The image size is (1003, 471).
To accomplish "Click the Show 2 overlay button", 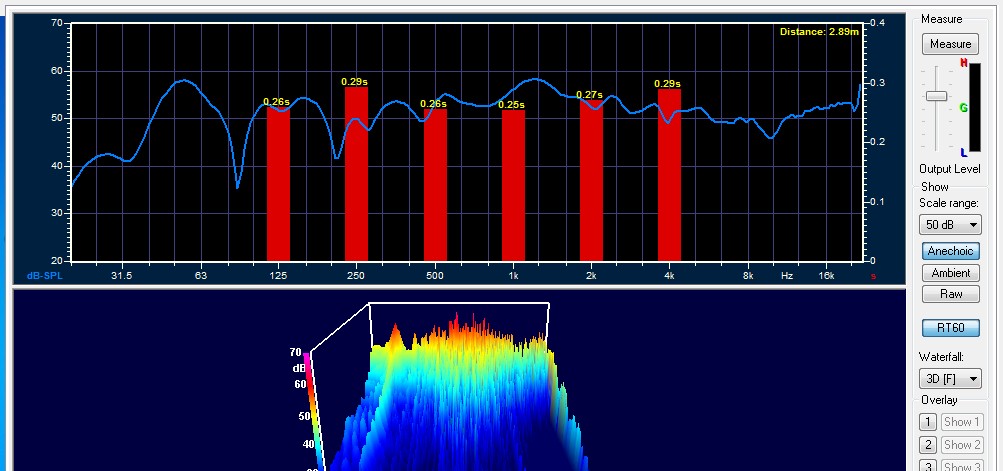I will click(963, 445).
